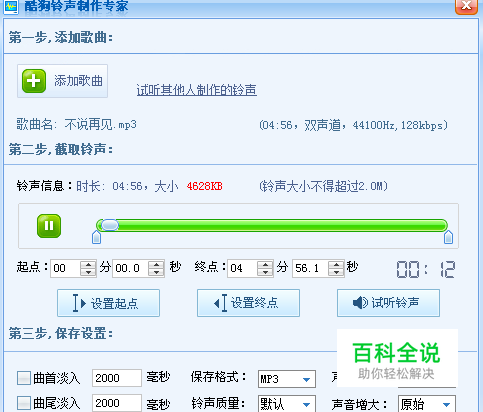The image size is (483, 412).
Task: Click the 设置终点 button
Action: pos(248,303)
